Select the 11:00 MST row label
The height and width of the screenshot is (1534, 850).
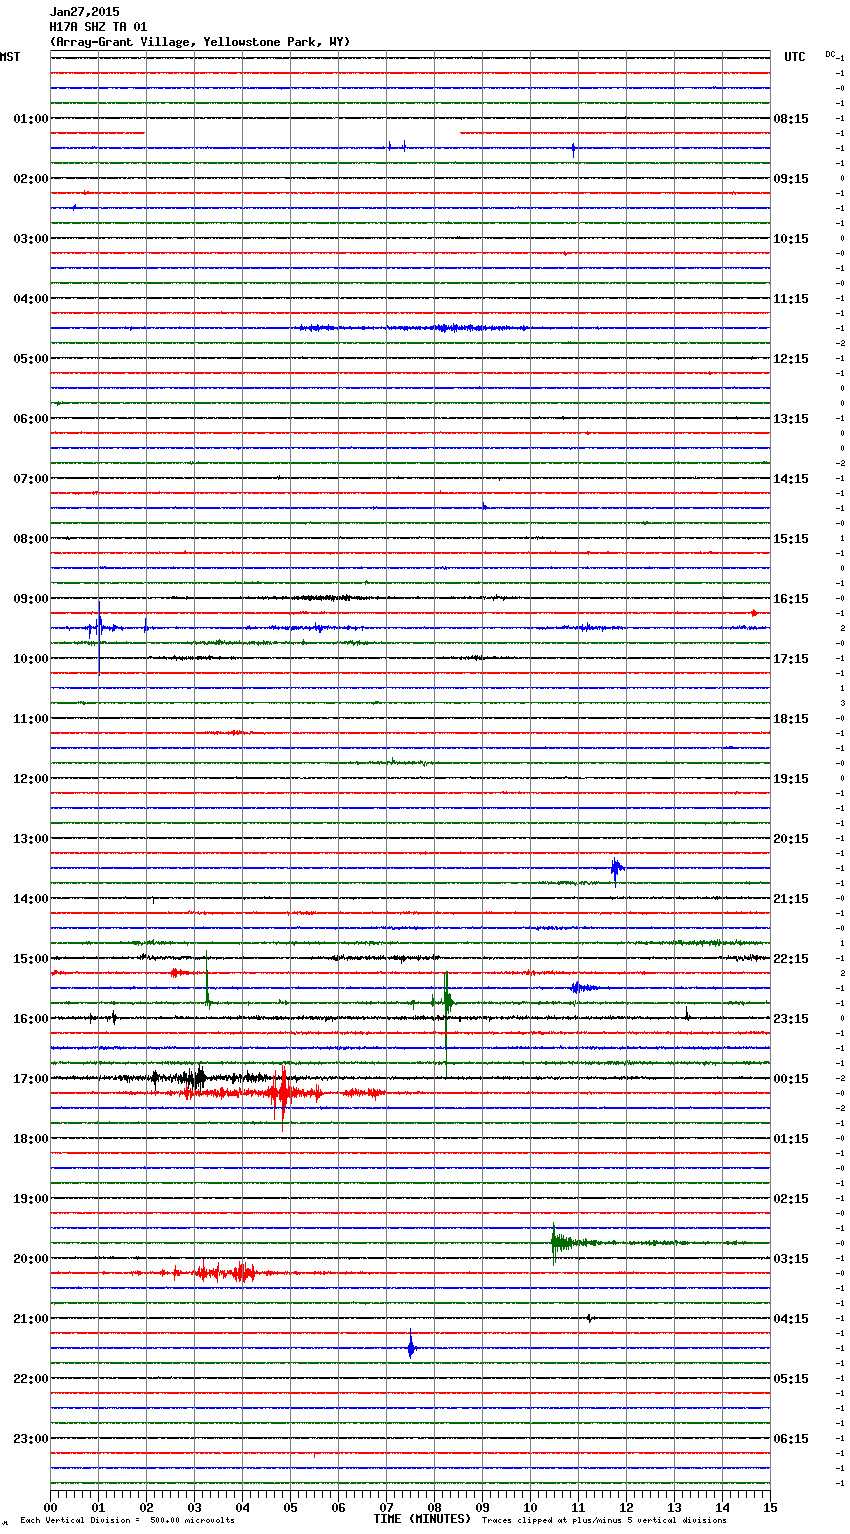[x=31, y=719]
